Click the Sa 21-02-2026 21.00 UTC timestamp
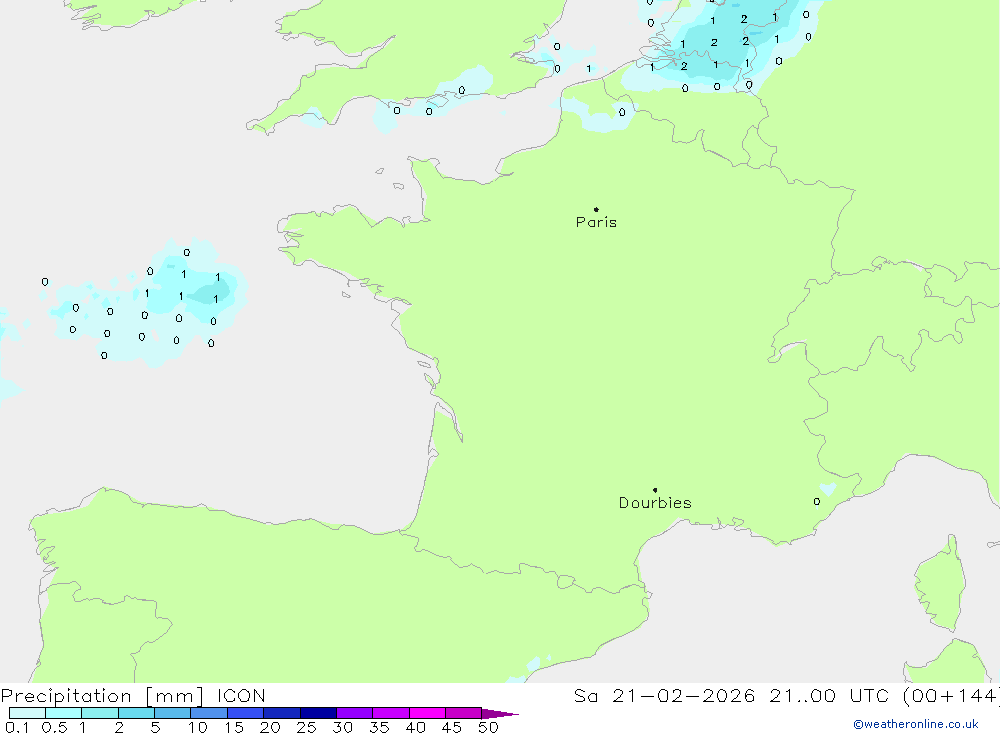Viewport: 1000px width, 733px height. [786, 696]
